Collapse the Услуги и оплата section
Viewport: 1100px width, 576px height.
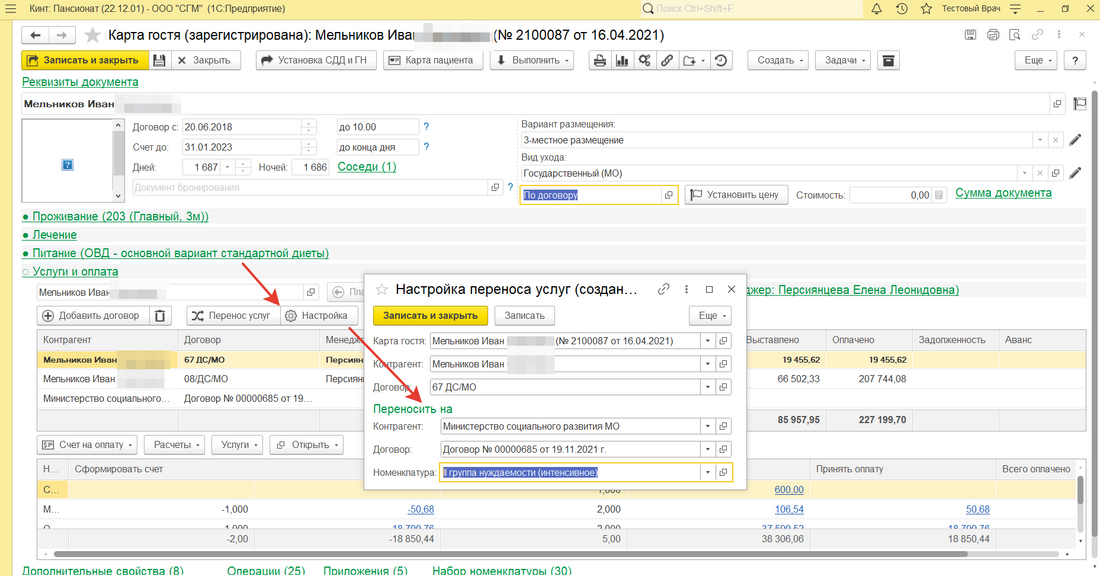pos(73,271)
